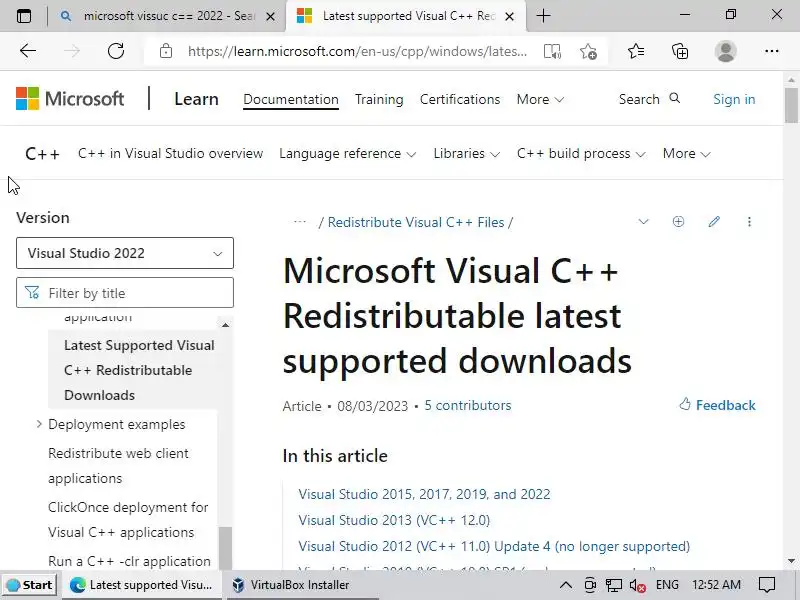Open ClickOnce deployment for Visual C++ applications
Viewport: 800px width, 600px height.
[128, 519]
